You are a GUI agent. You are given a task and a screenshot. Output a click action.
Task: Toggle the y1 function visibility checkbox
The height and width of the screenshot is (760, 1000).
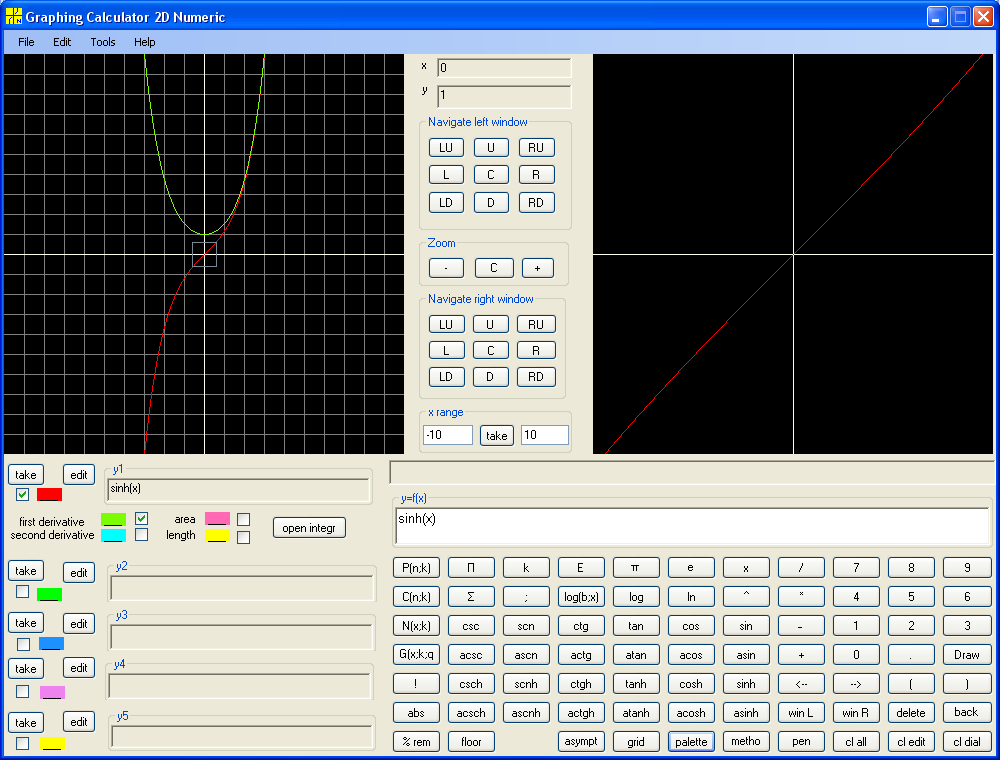22,494
